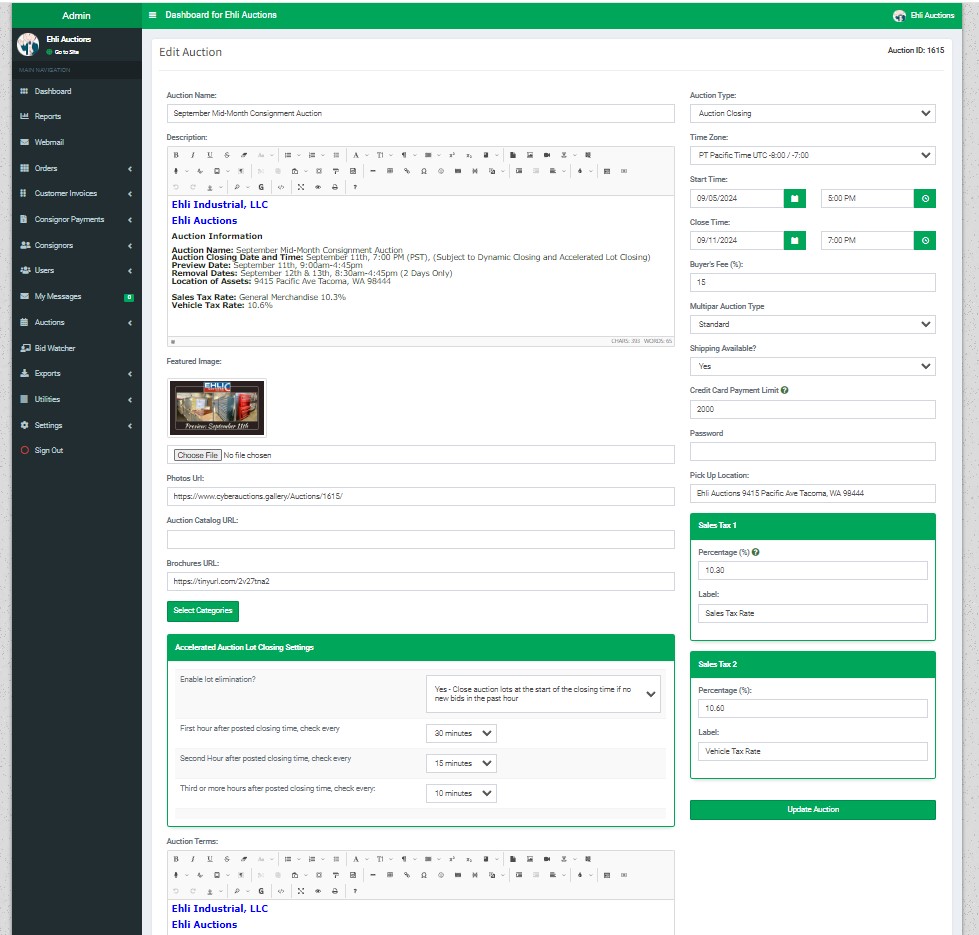The width and height of the screenshot is (979, 935).
Task: Click Bold in the Description editor toolbar
Action: (176, 155)
